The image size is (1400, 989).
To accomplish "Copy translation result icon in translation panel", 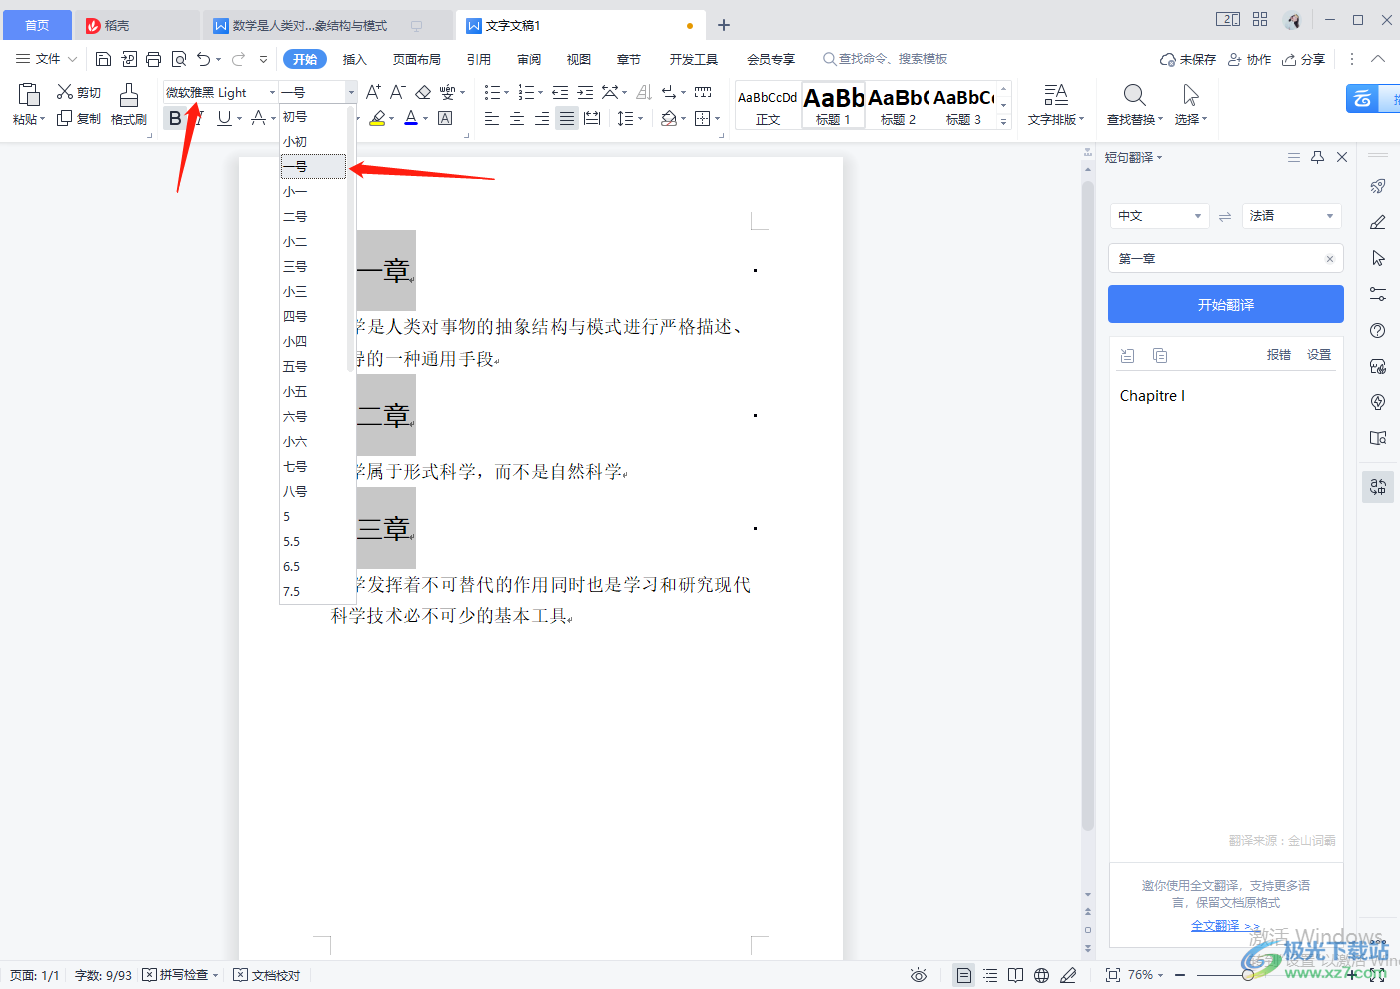I will pos(1160,355).
